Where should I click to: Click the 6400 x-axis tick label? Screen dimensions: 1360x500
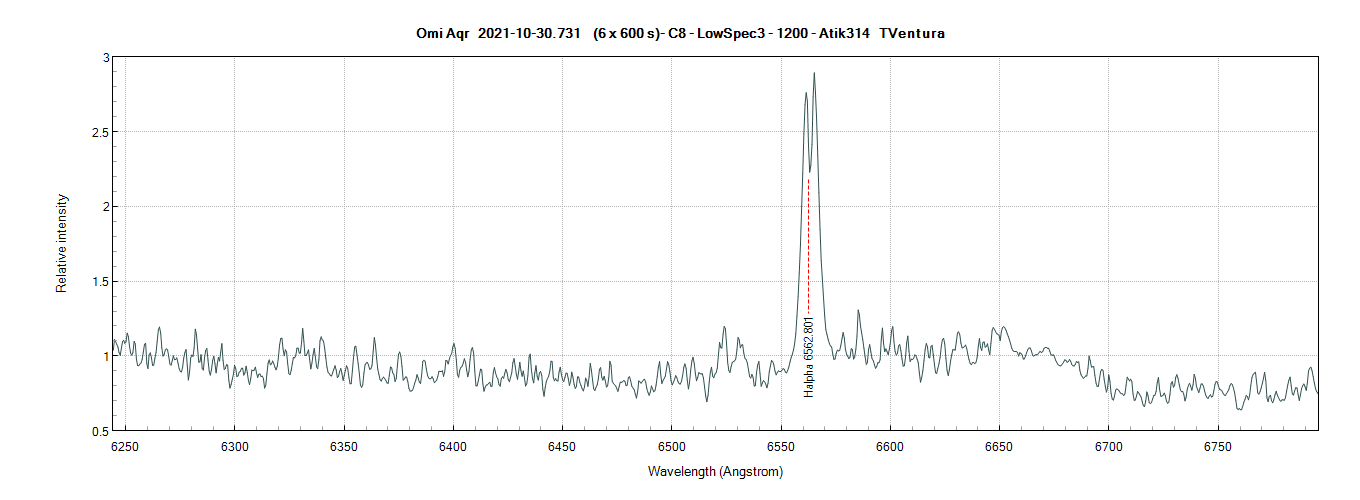[x=453, y=447]
